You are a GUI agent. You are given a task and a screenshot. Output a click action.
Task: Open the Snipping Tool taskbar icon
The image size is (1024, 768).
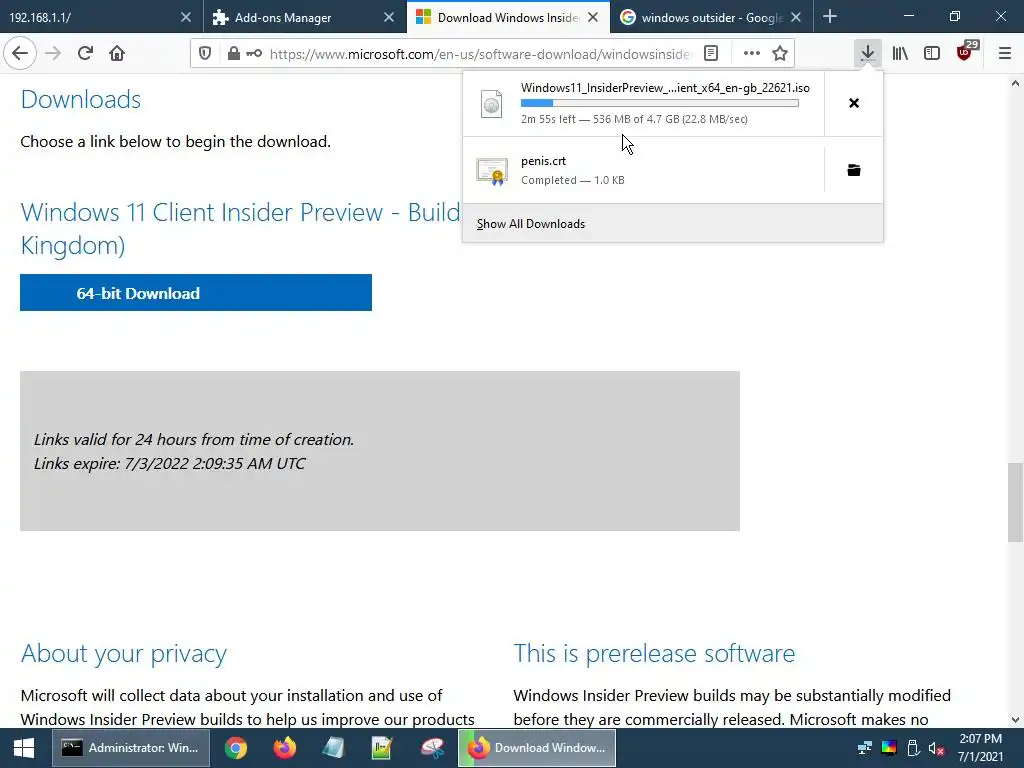[x=432, y=748]
